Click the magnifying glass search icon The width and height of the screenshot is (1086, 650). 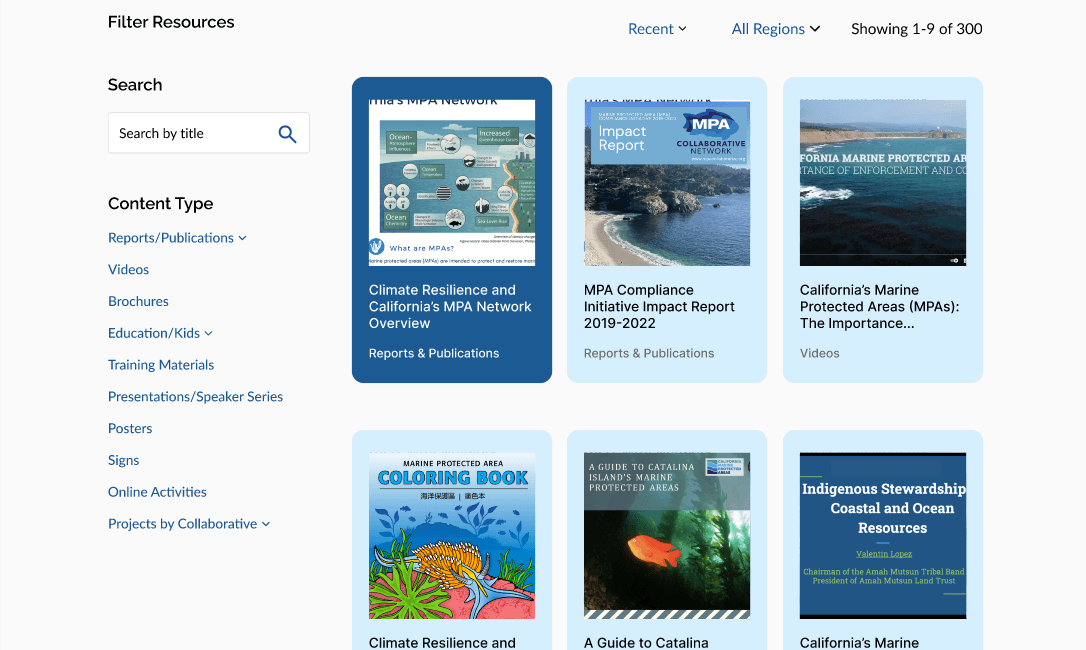point(287,134)
